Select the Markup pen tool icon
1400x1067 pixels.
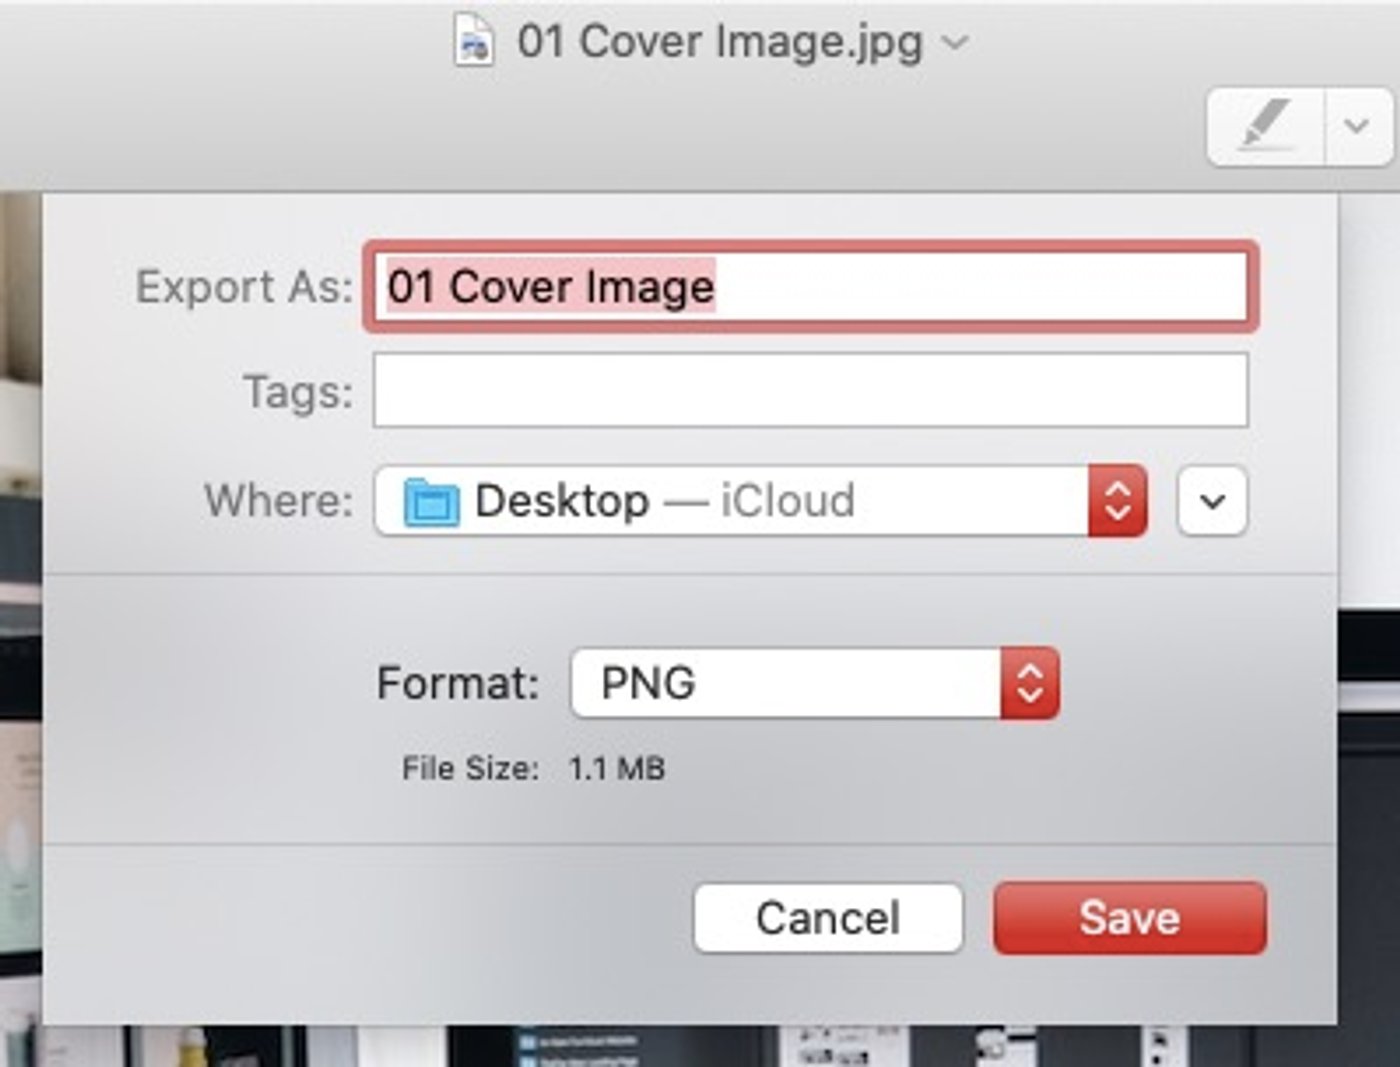[1266, 126]
